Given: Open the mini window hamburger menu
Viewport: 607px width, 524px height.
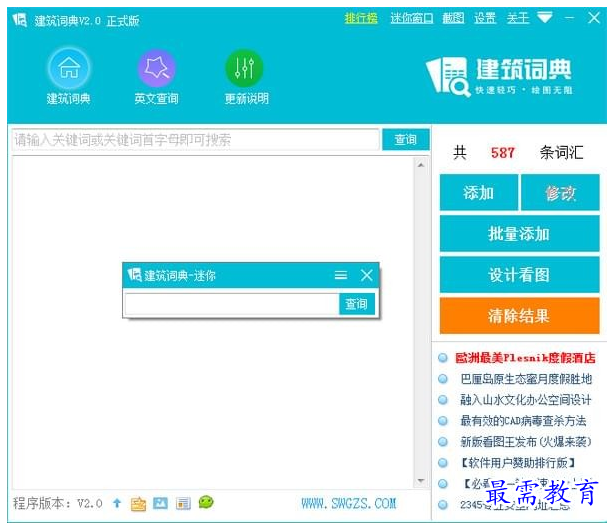Looking at the screenshot, I should [x=341, y=275].
